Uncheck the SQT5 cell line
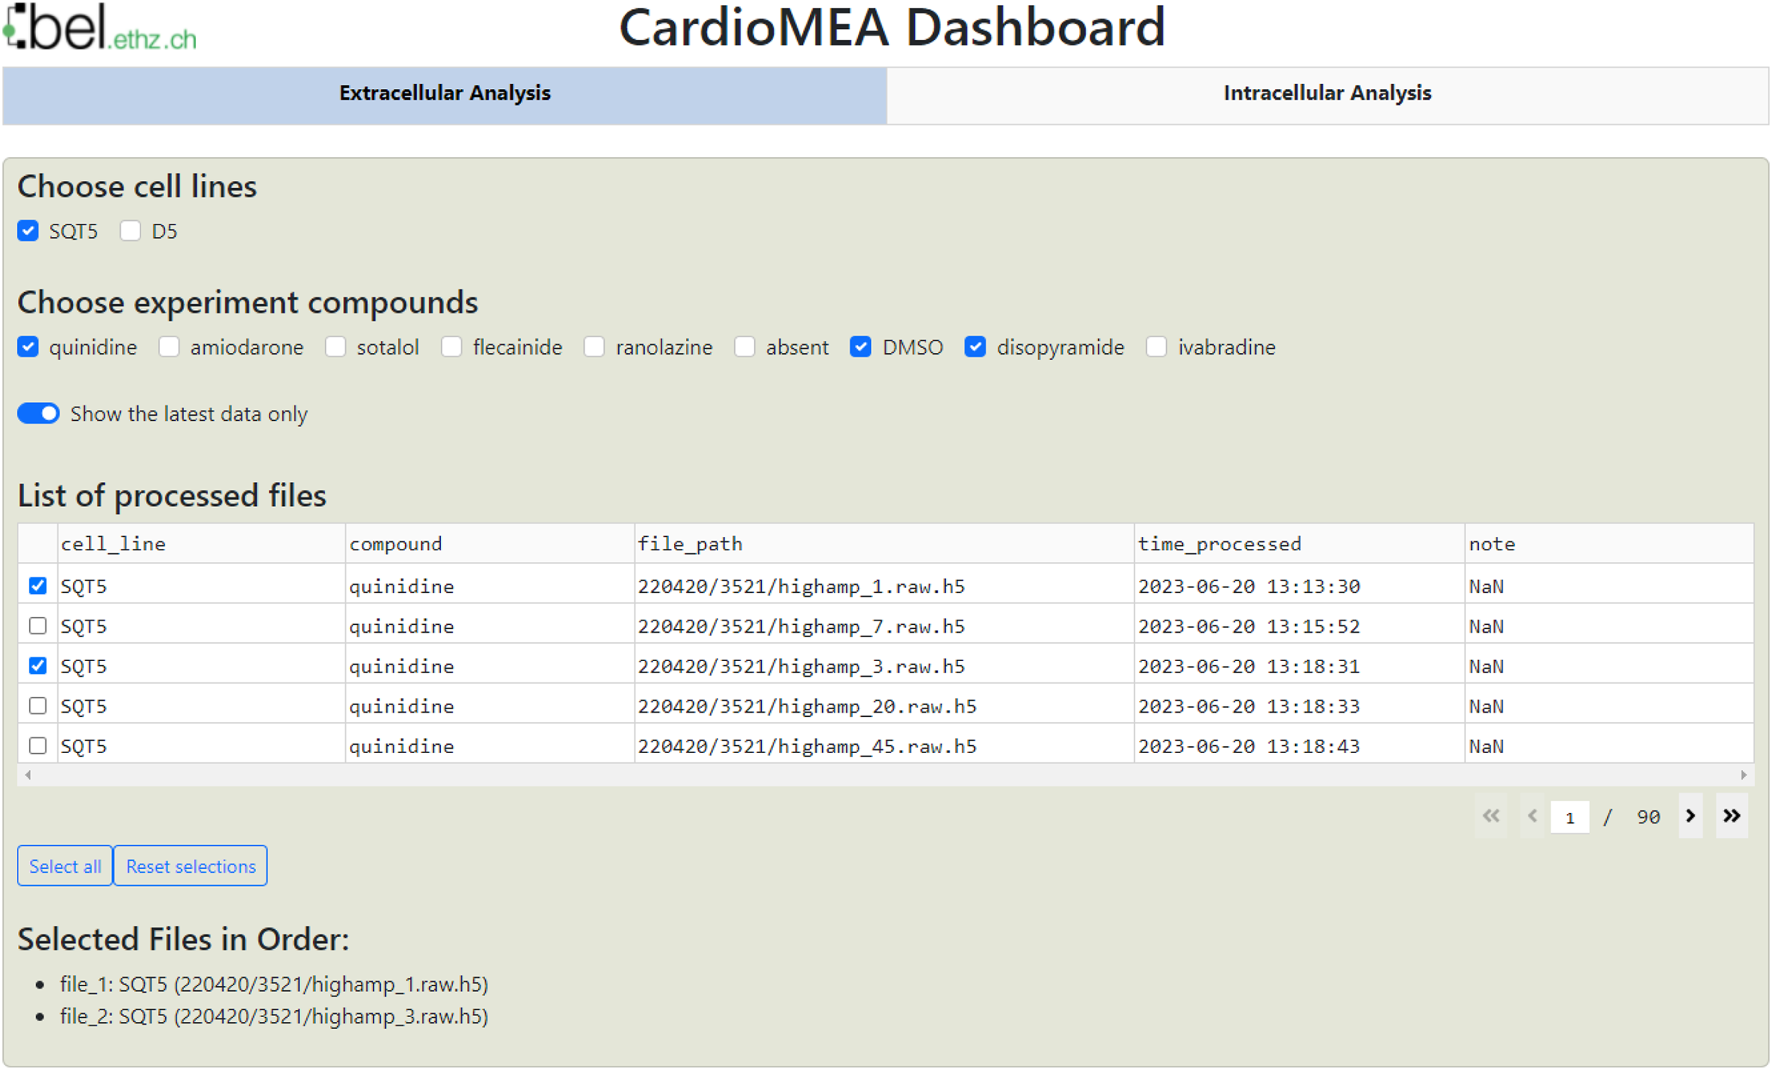Image resolution: width=1772 pixels, height=1070 pixels. pos(28,231)
